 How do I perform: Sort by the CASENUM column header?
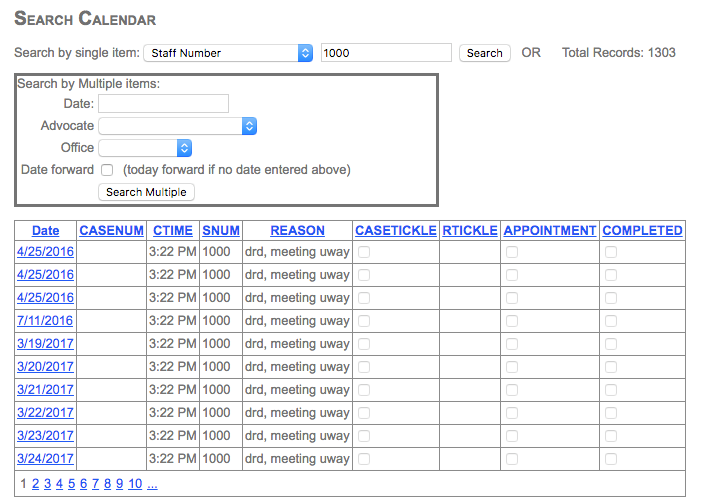coord(111,230)
